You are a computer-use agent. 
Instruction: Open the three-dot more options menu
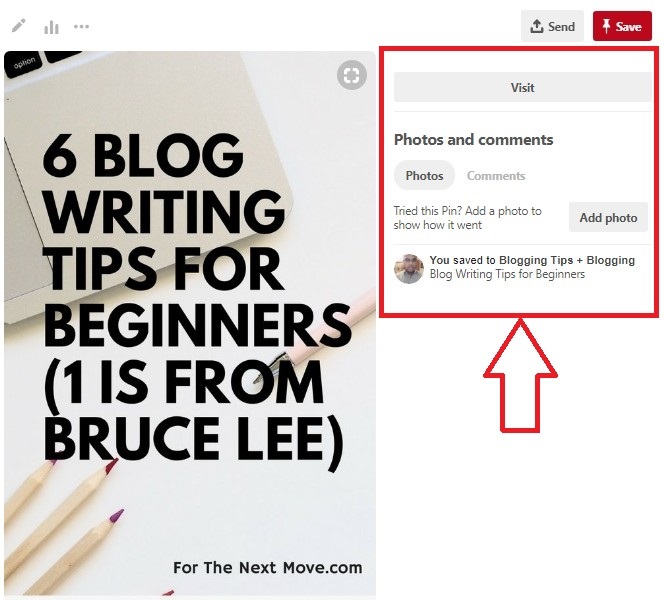click(81, 26)
